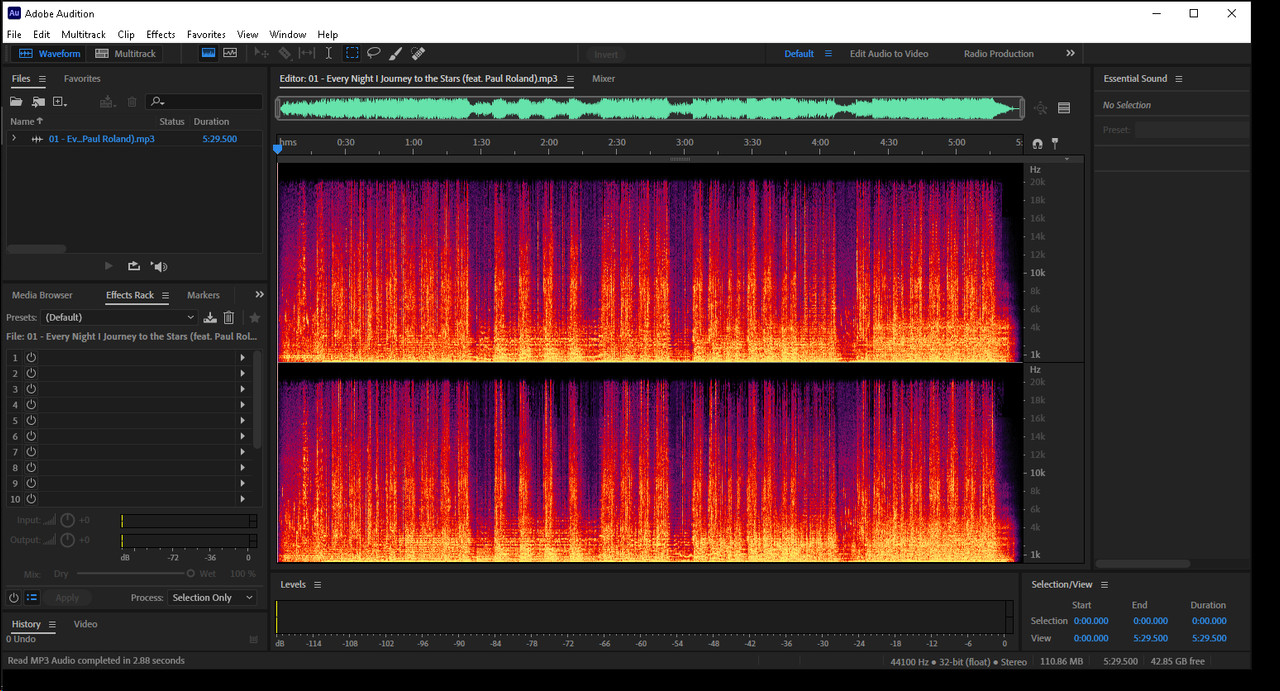Viewport: 1280px width, 691px height.
Task: Open the History panel menu
Action: [x=52, y=625]
